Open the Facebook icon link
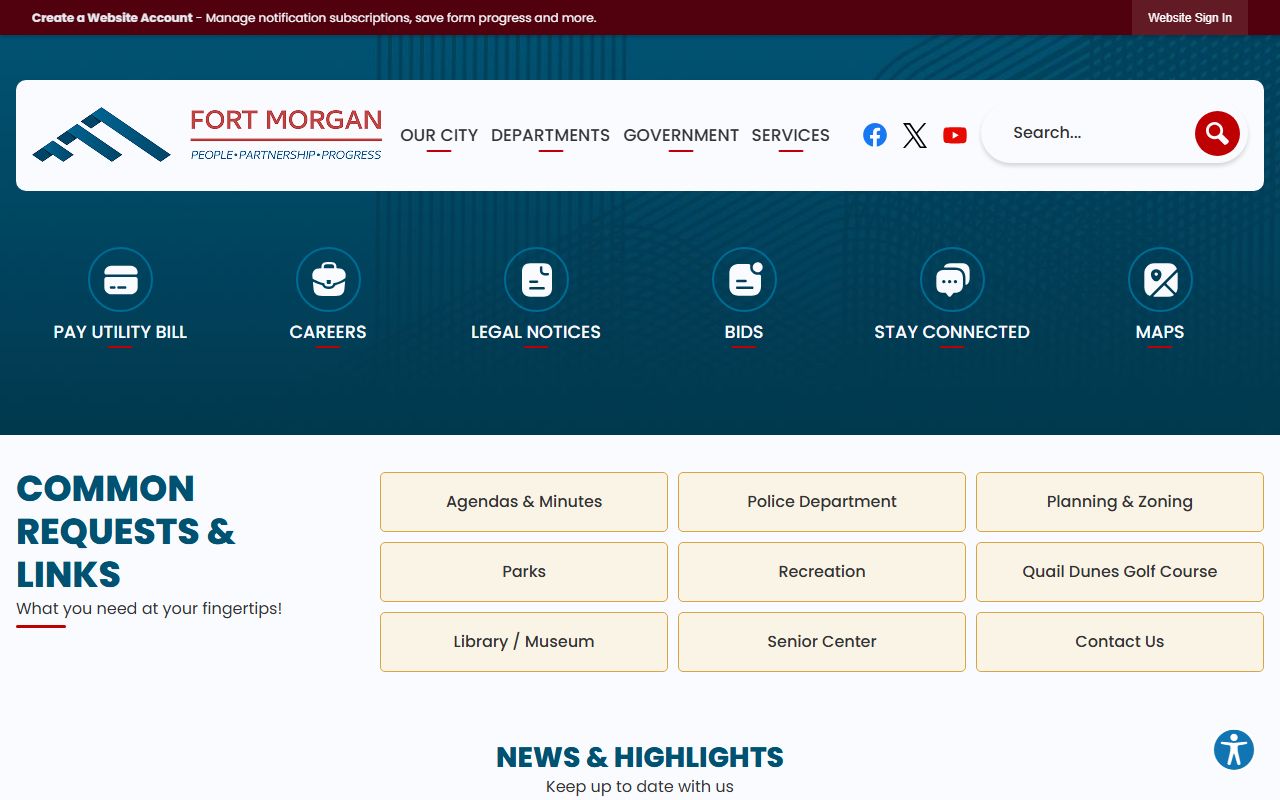 coord(875,135)
